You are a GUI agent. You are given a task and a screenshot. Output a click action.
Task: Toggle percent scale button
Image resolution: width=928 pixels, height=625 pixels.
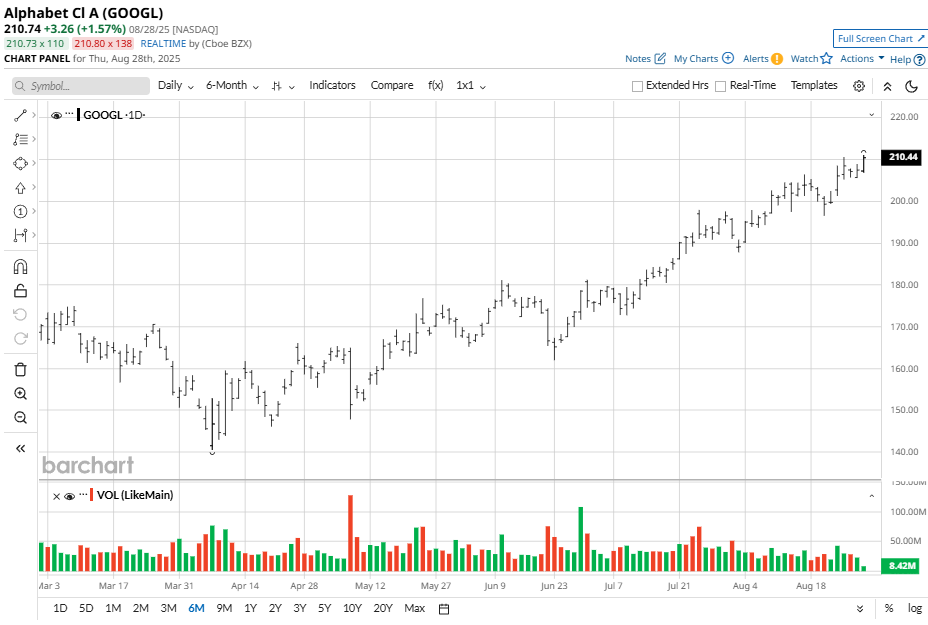click(889, 608)
